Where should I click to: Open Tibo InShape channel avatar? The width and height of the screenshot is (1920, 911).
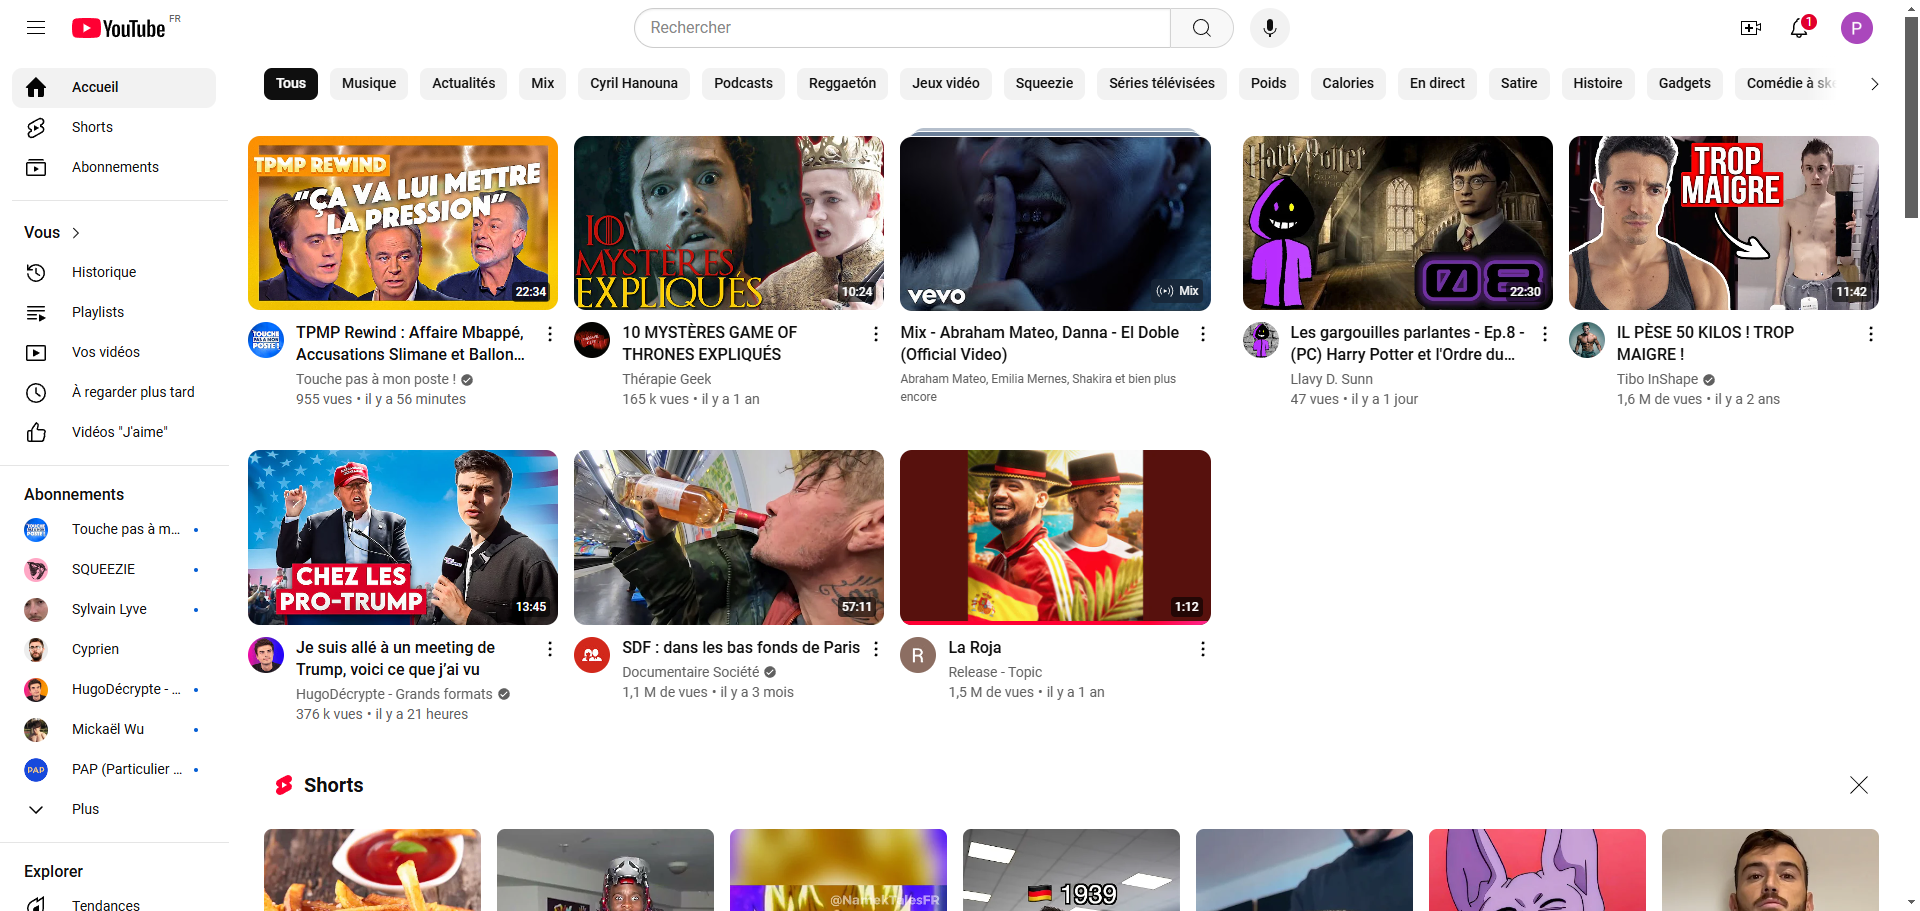[1587, 340]
